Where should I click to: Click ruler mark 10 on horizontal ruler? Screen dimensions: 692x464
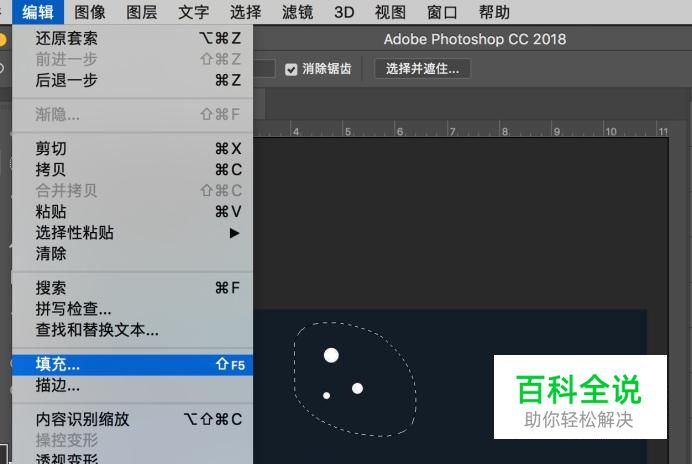(x=611, y=131)
